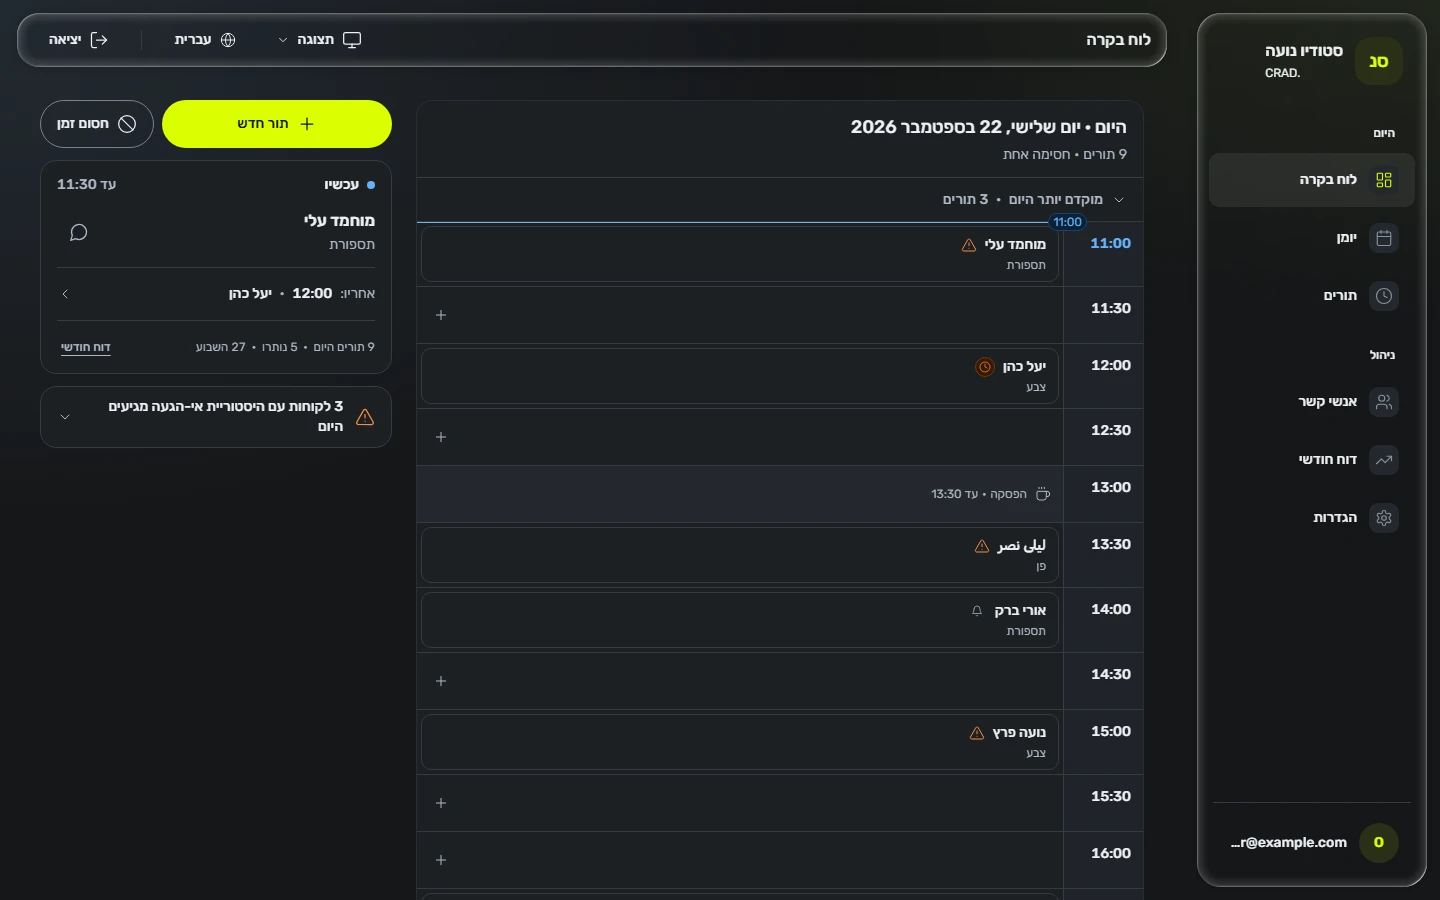Click the warning triangle beside לילי נסר
This screenshot has width=1440, height=900.
point(982,546)
